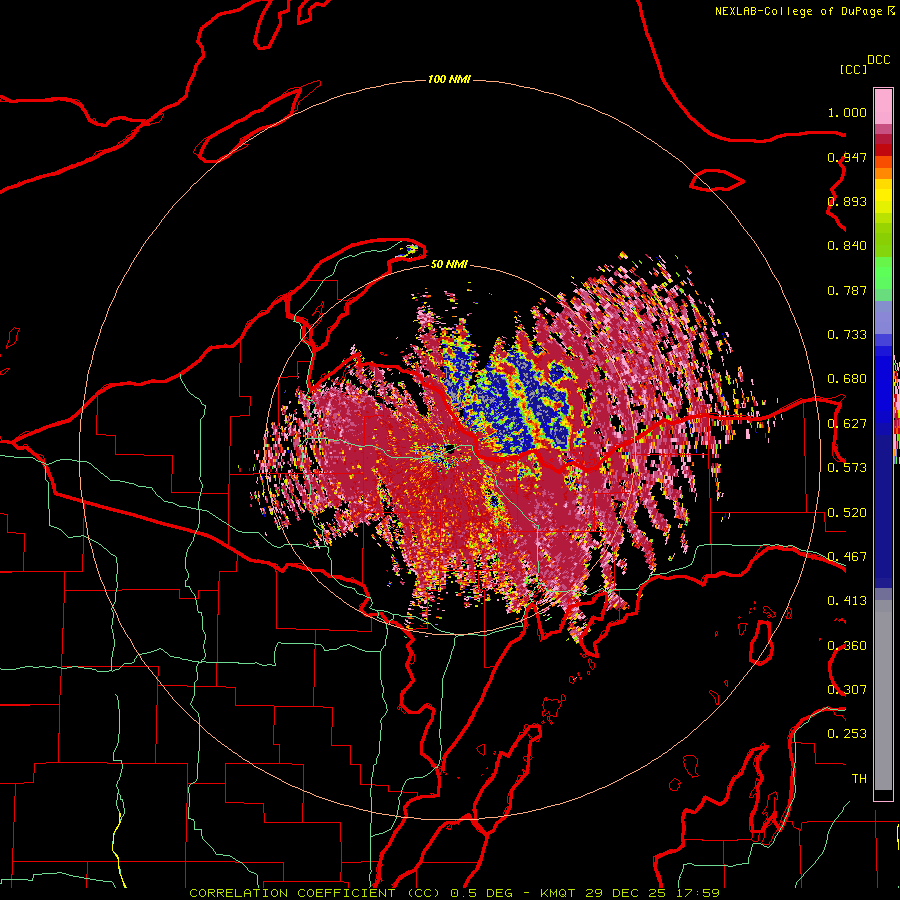Click the 0.893 color scale value
The image size is (900, 900).
[x=847, y=201]
